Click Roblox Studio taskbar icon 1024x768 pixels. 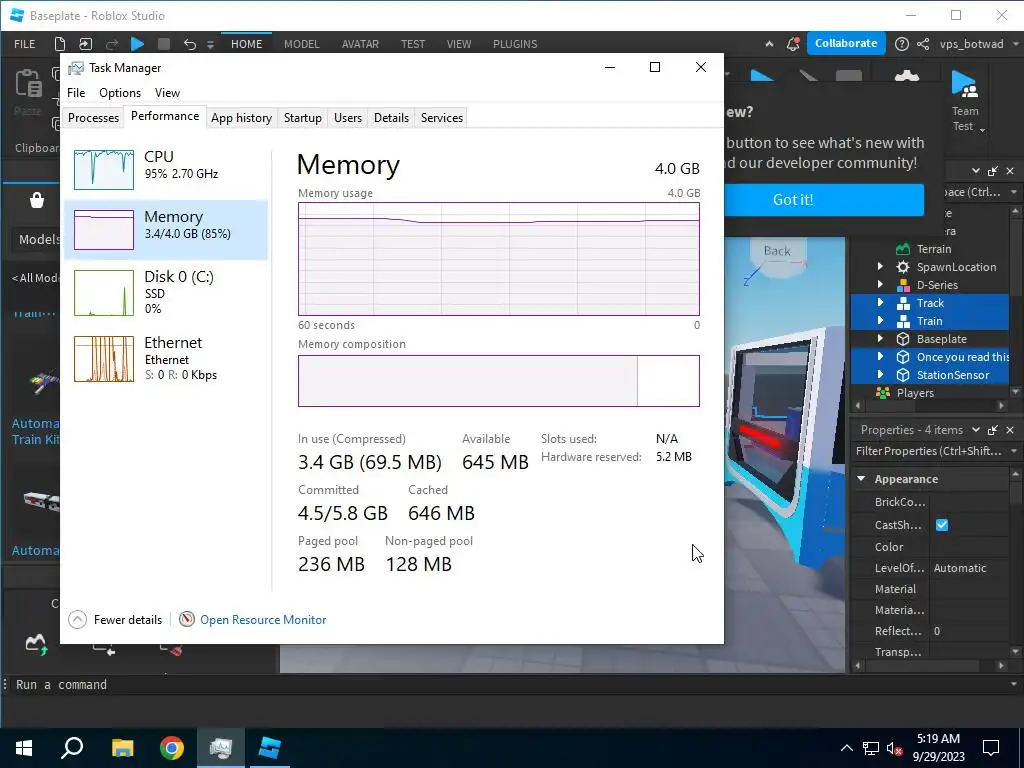270,748
